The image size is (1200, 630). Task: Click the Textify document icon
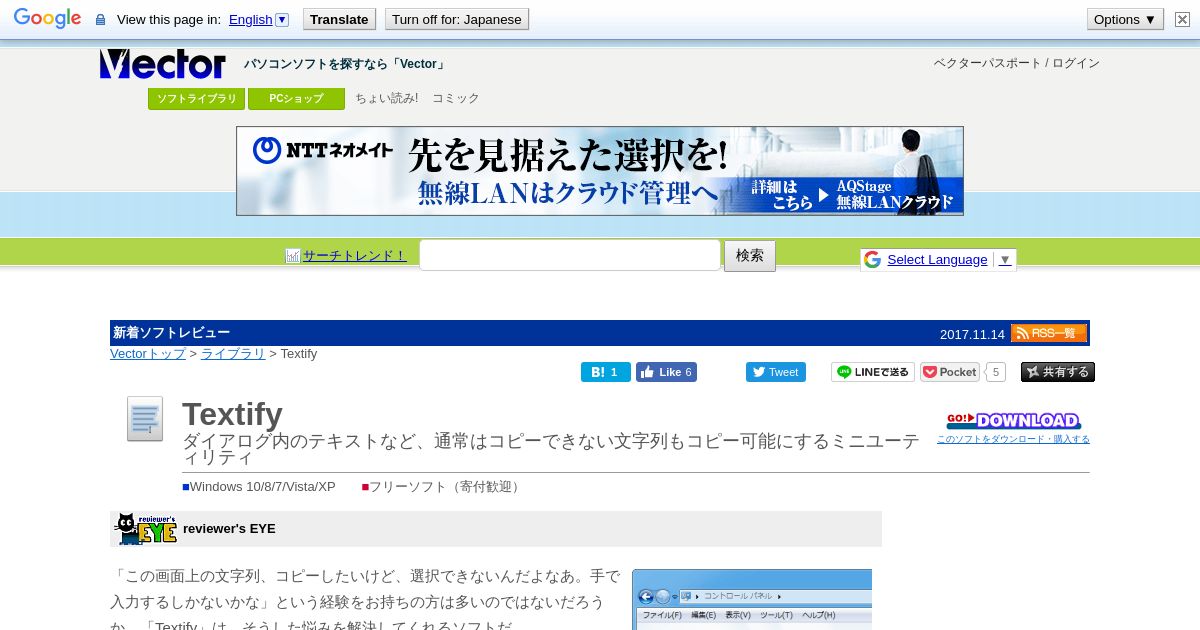pyautogui.click(x=145, y=419)
